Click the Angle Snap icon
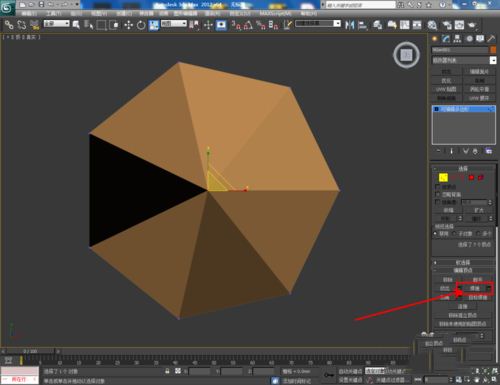The width and height of the screenshot is (500, 385). click(x=248, y=25)
